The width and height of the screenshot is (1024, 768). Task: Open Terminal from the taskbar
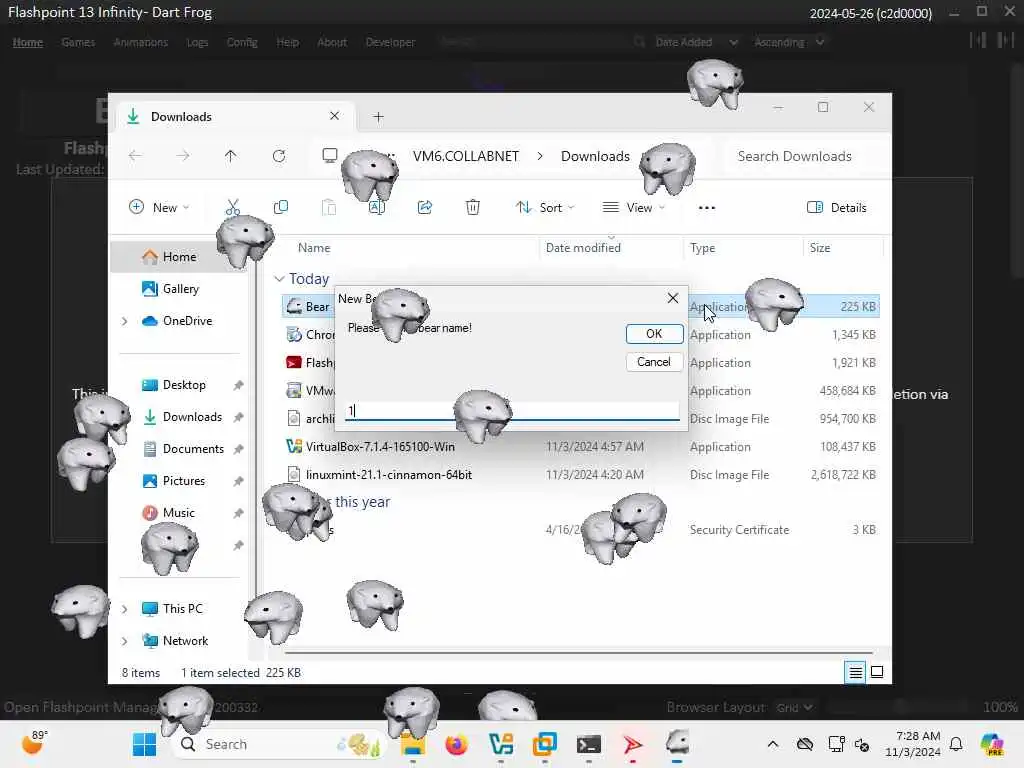[588, 744]
